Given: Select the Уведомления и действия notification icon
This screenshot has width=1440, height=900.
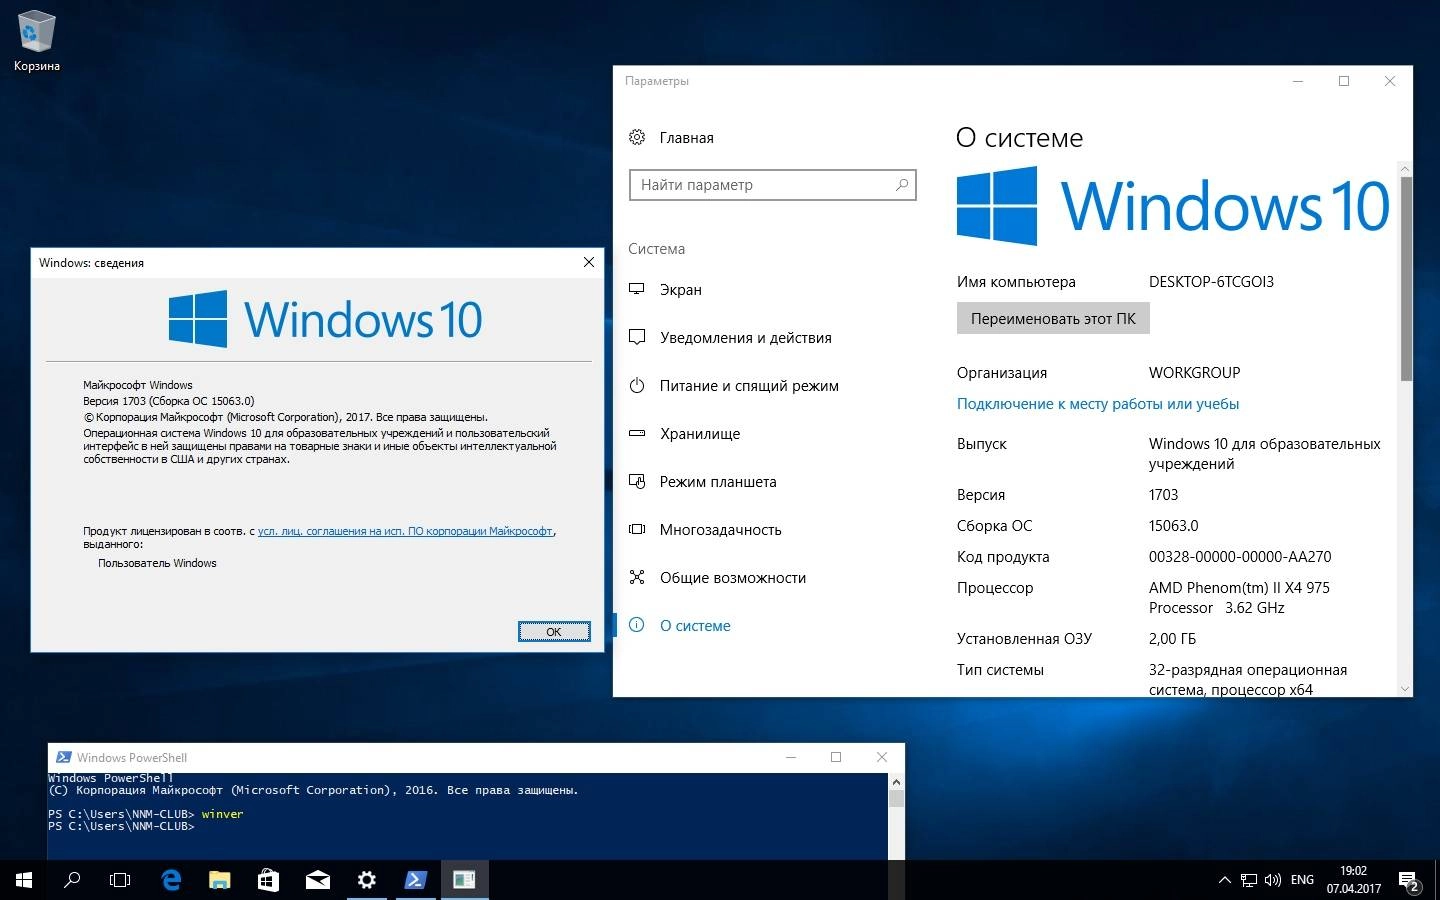Looking at the screenshot, I should click(x=637, y=337).
